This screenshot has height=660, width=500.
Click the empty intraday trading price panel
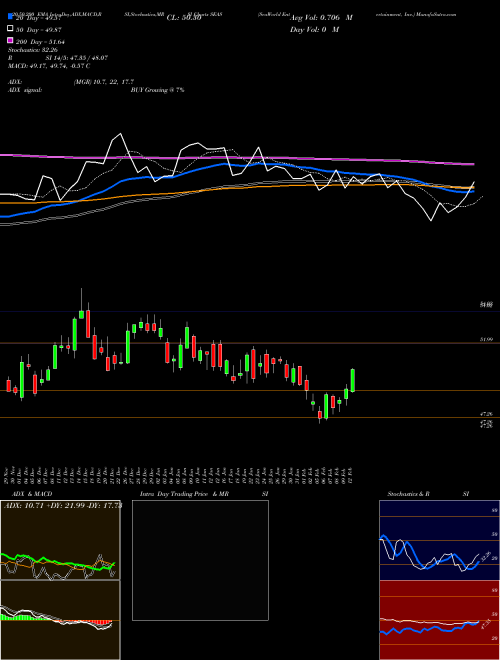[x=200, y=560]
